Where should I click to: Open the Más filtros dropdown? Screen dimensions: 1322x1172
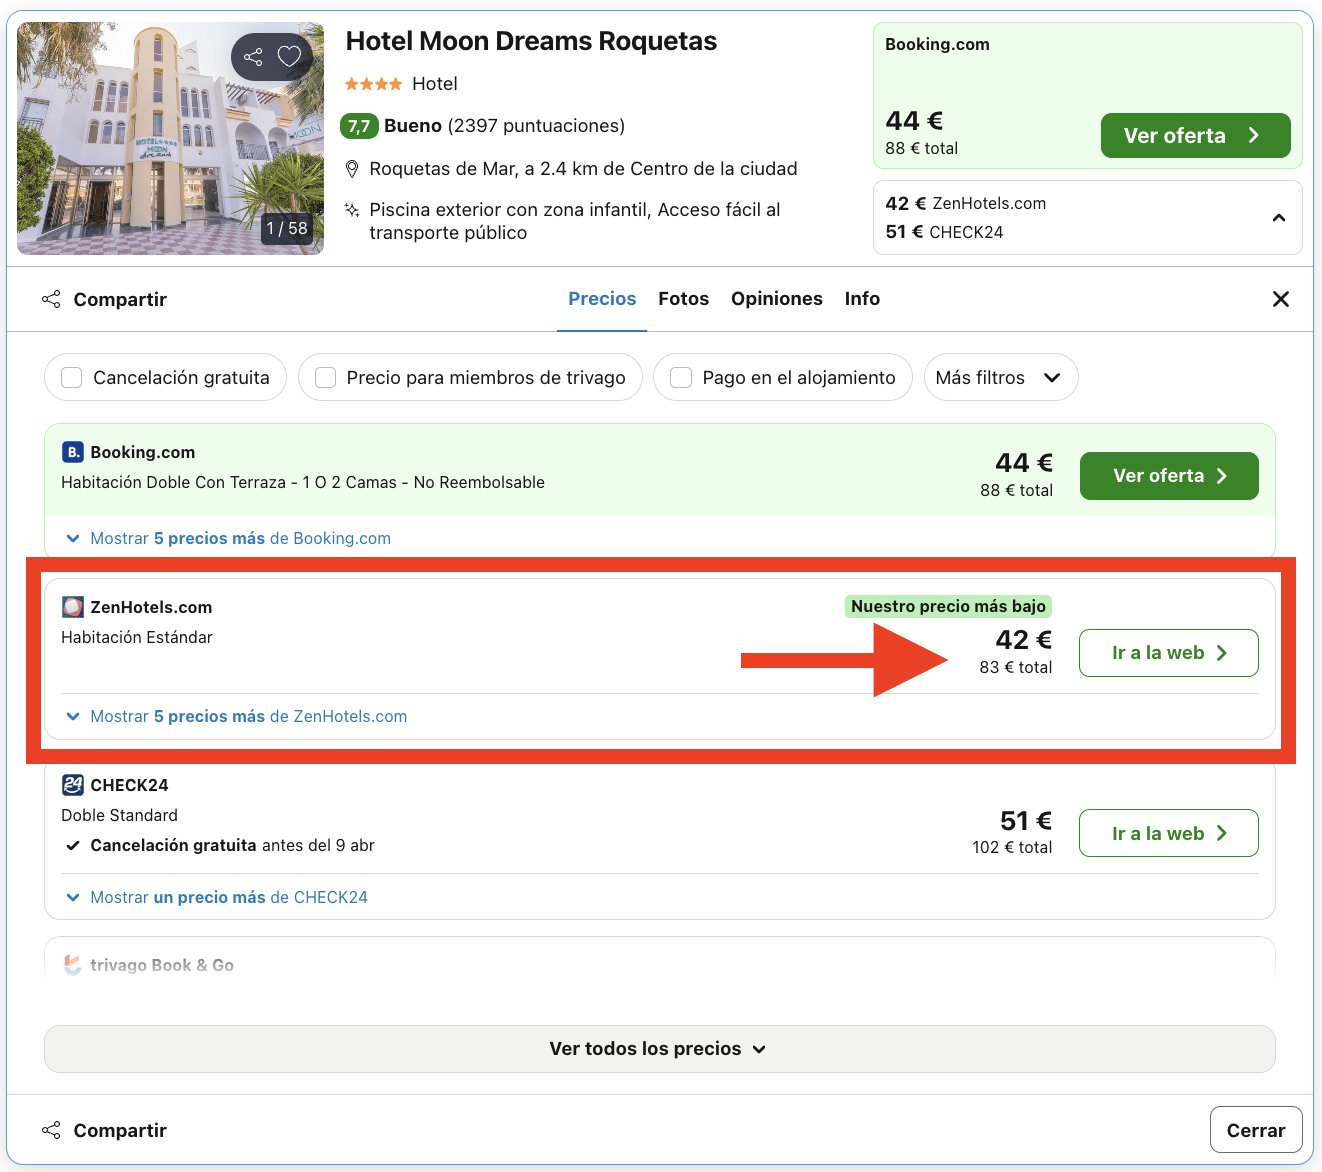(1001, 378)
